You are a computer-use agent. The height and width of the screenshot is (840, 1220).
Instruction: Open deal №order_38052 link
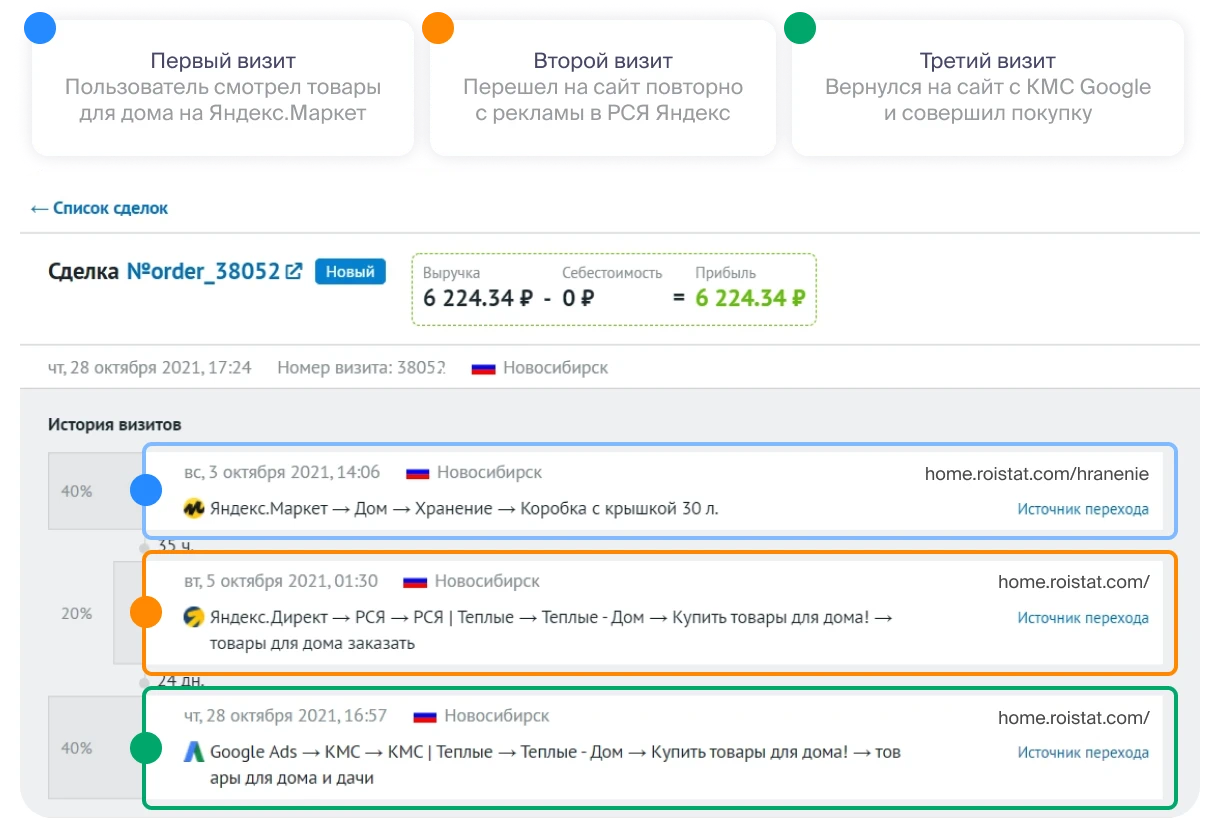coord(203,271)
